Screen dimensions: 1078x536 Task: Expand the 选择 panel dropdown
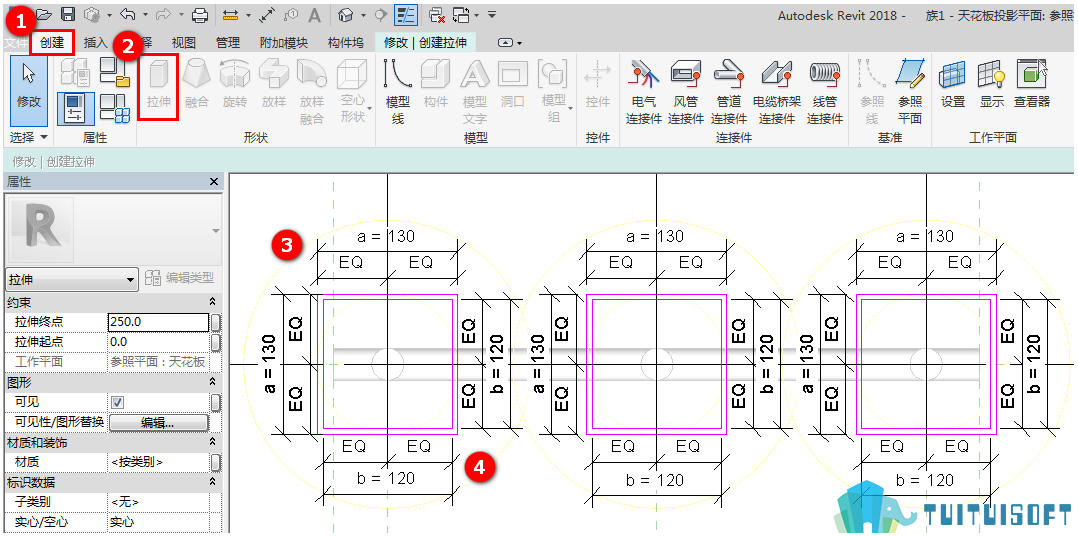[29, 137]
